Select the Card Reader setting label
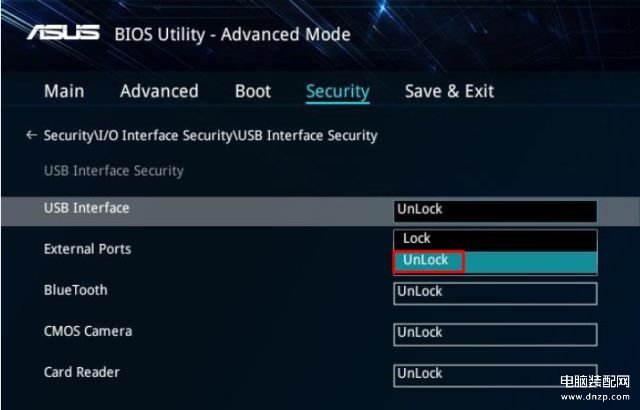The width and height of the screenshot is (640, 410). [82, 372]
